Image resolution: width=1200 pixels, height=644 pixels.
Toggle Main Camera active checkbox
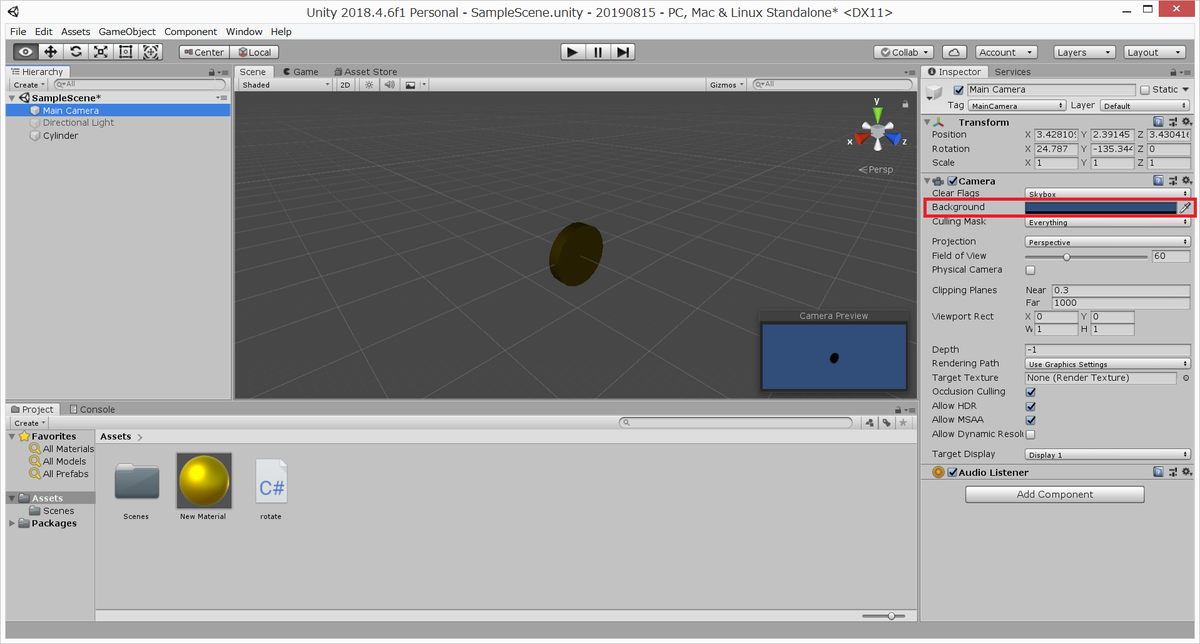(959, 90)
